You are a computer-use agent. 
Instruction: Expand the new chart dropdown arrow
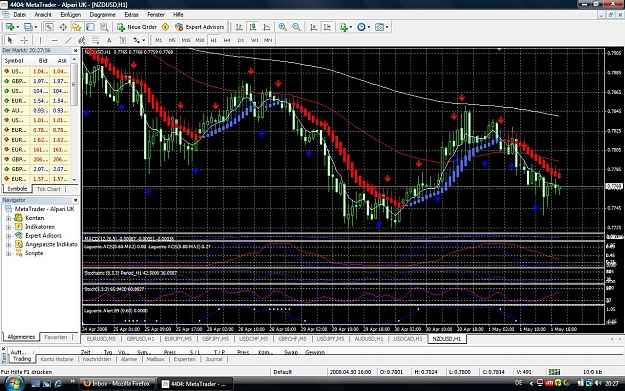(x=18, y=27)
